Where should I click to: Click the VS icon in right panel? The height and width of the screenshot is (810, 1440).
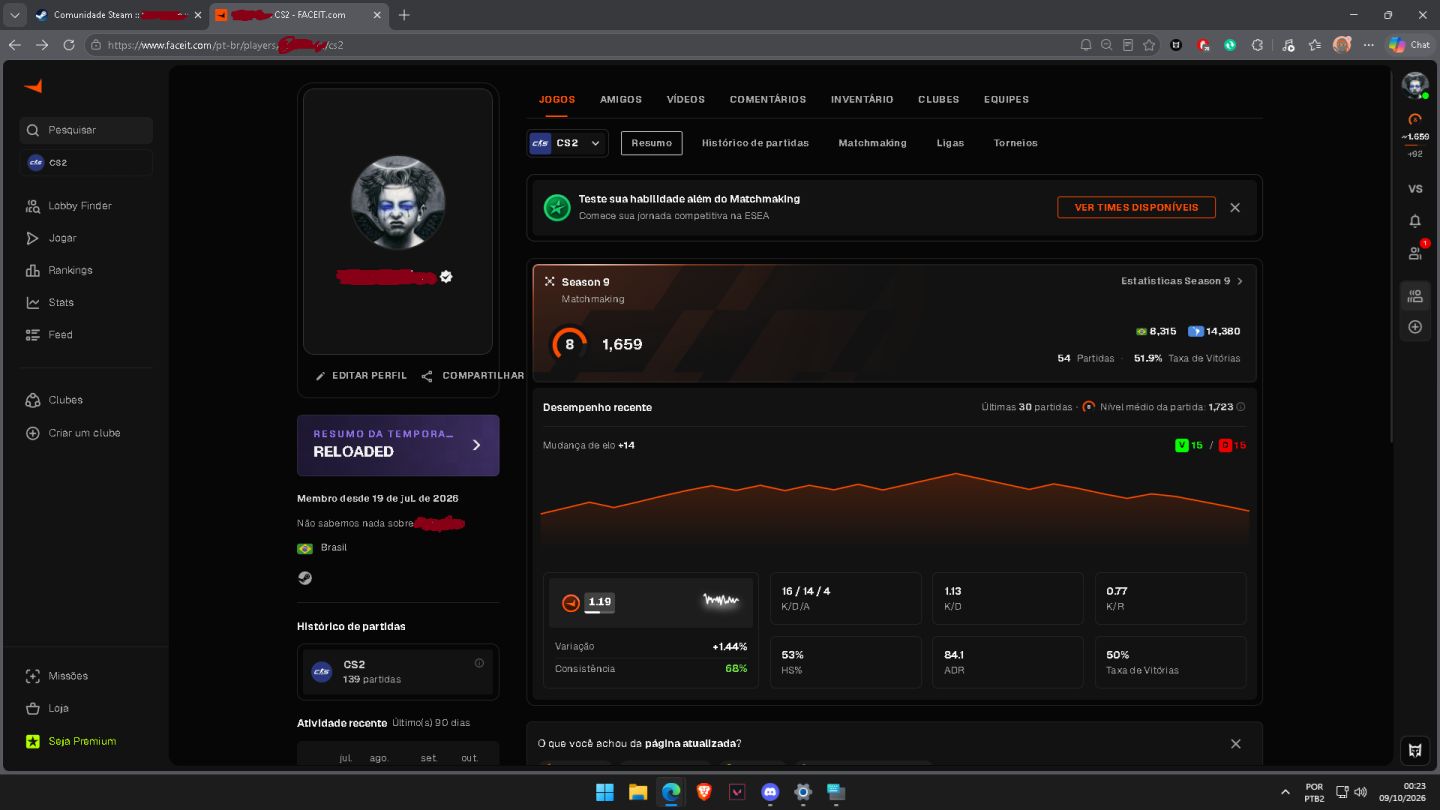1415,189
